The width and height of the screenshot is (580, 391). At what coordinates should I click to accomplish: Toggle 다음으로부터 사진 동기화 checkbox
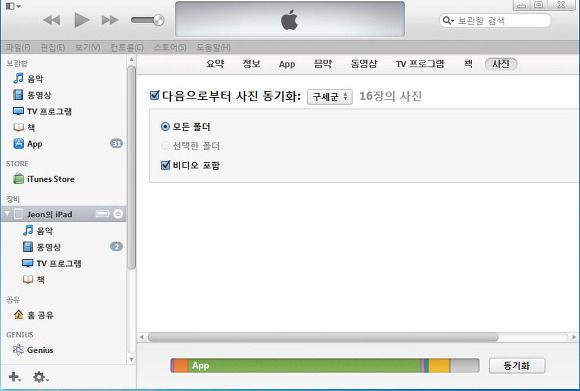[x=154, y=95]
